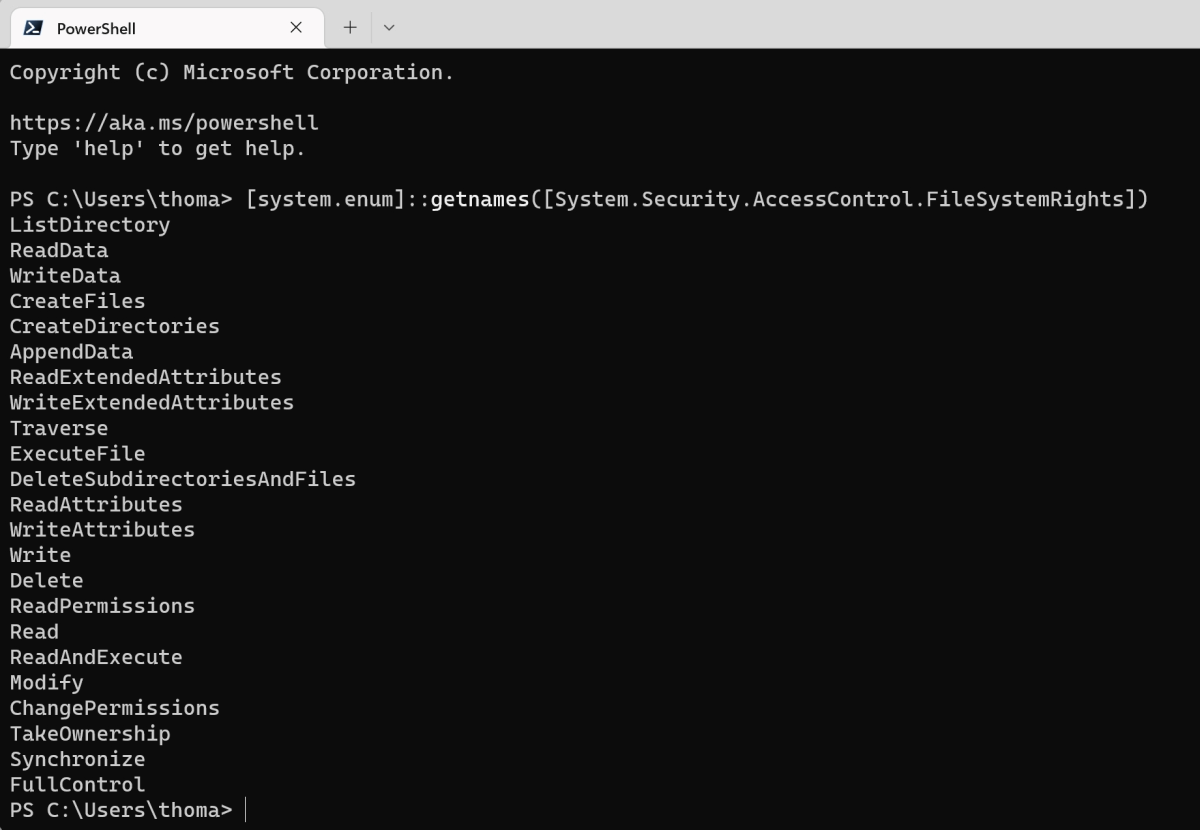Click on FullControl output line
1200x830 pixels.
pos(77,785)
